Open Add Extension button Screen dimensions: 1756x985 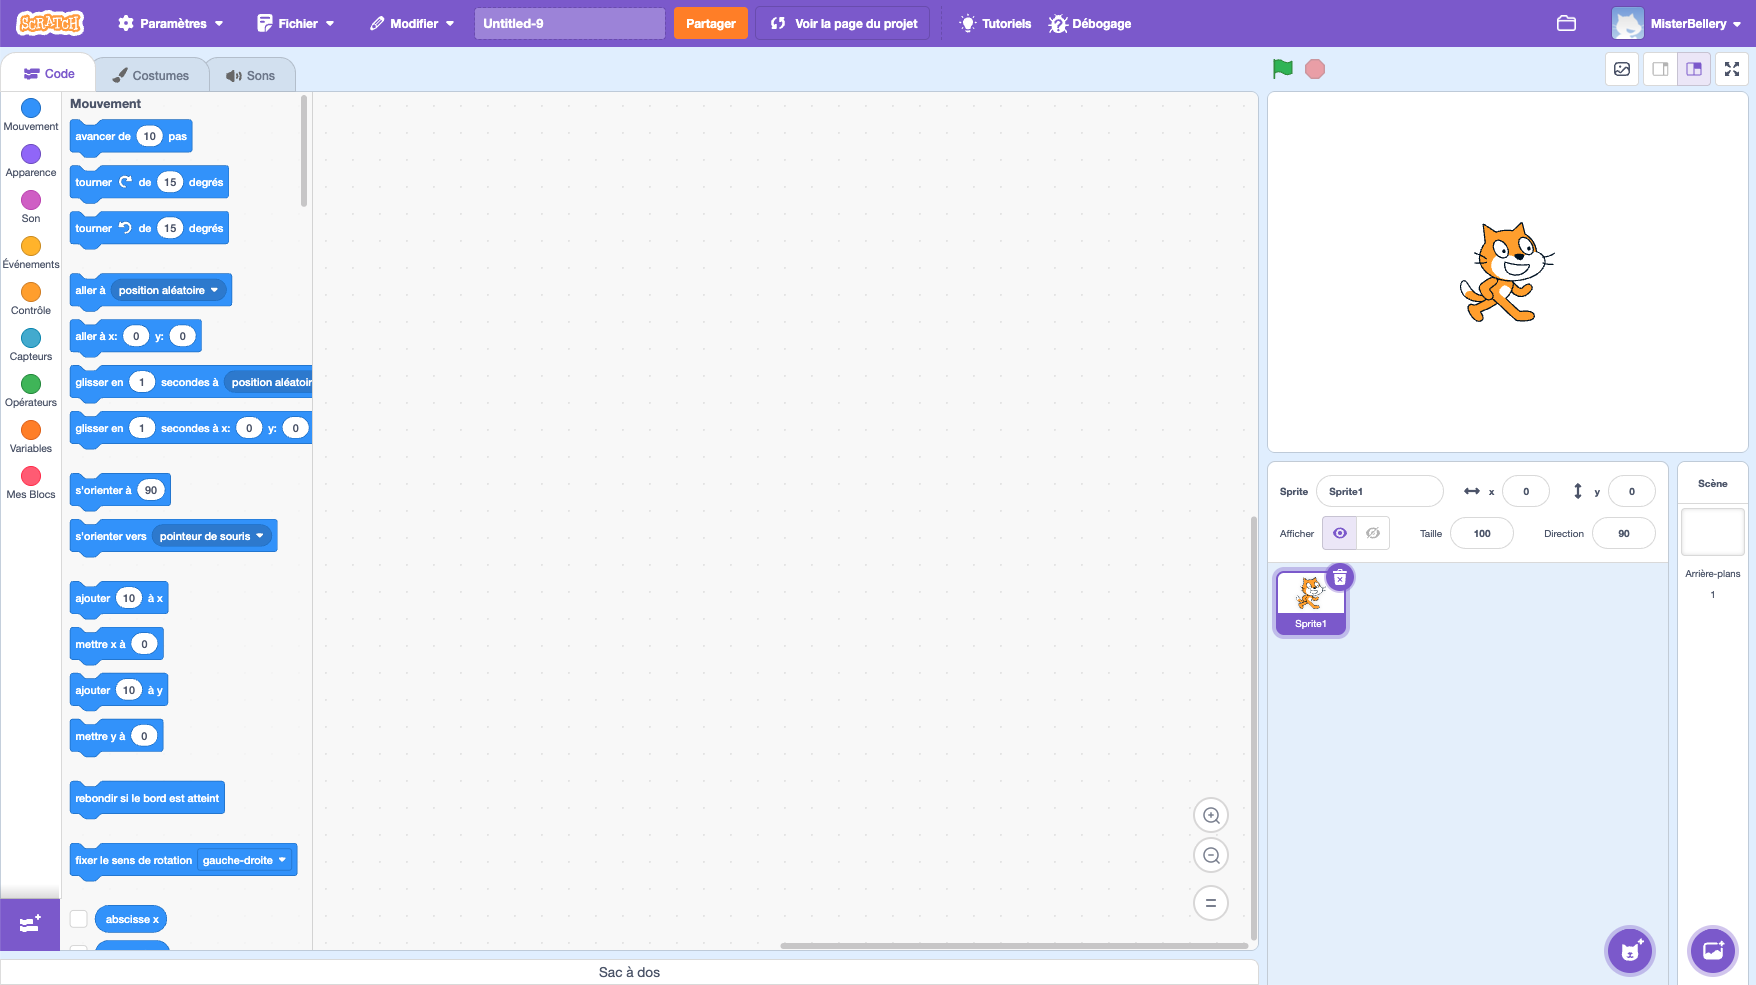[x=30, y=924]
